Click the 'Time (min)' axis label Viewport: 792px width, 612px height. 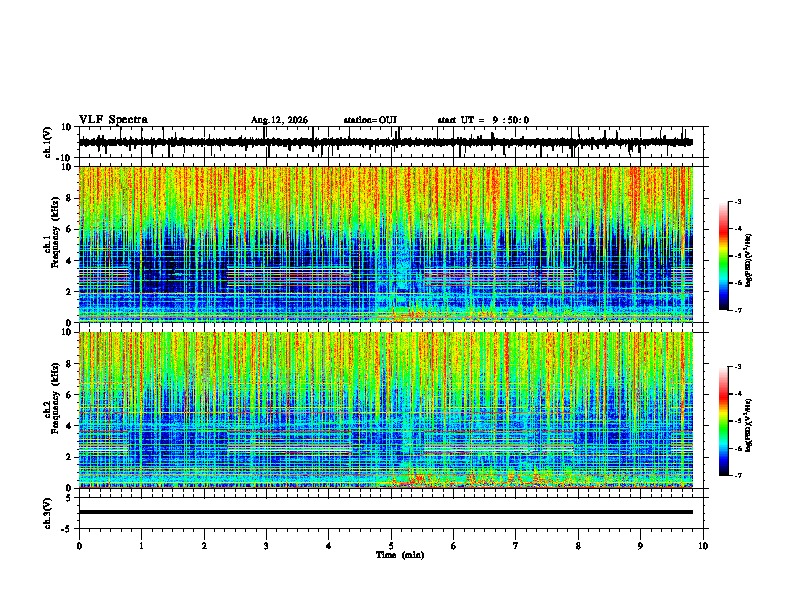(x=400, y=555)
